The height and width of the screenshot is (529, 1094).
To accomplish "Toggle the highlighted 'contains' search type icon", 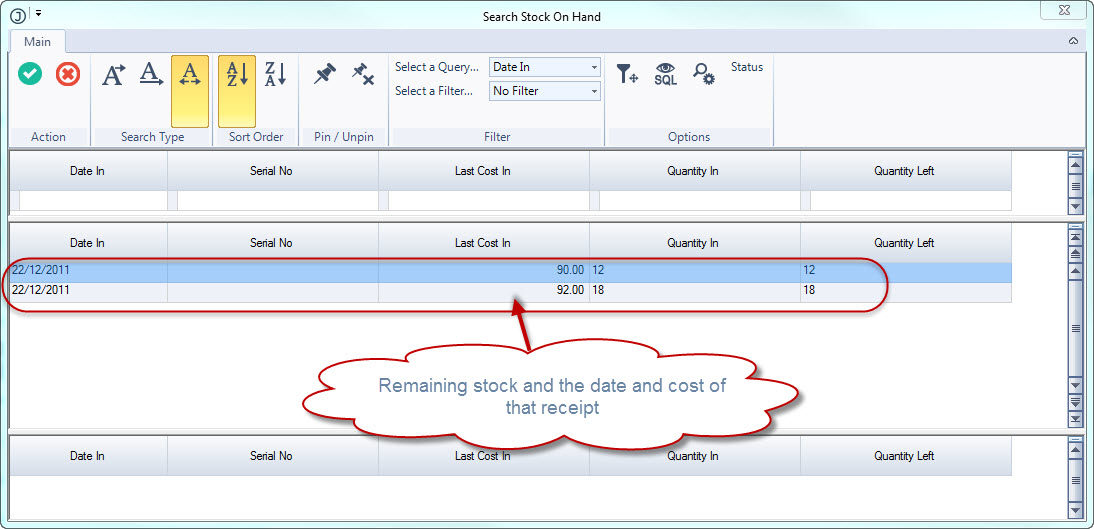I will point(190,91).
